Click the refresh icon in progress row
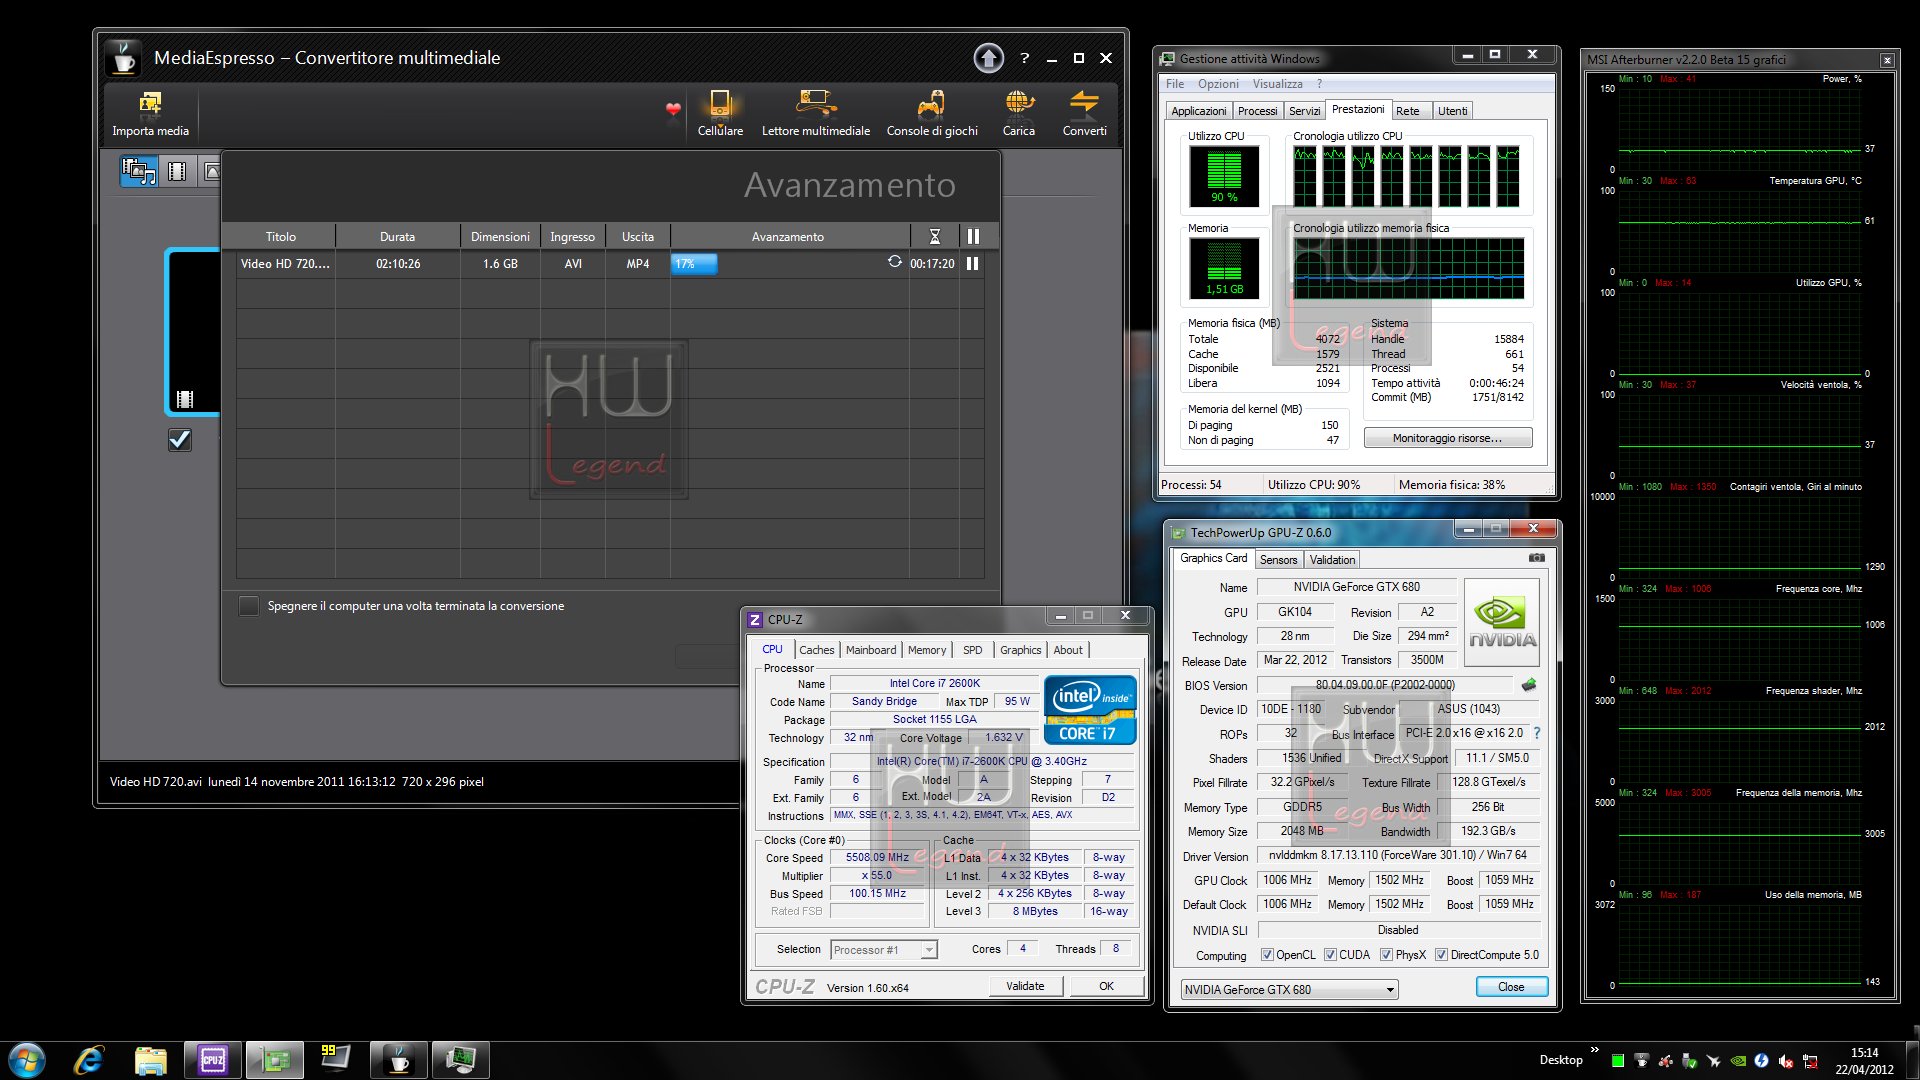 point(894,262)
